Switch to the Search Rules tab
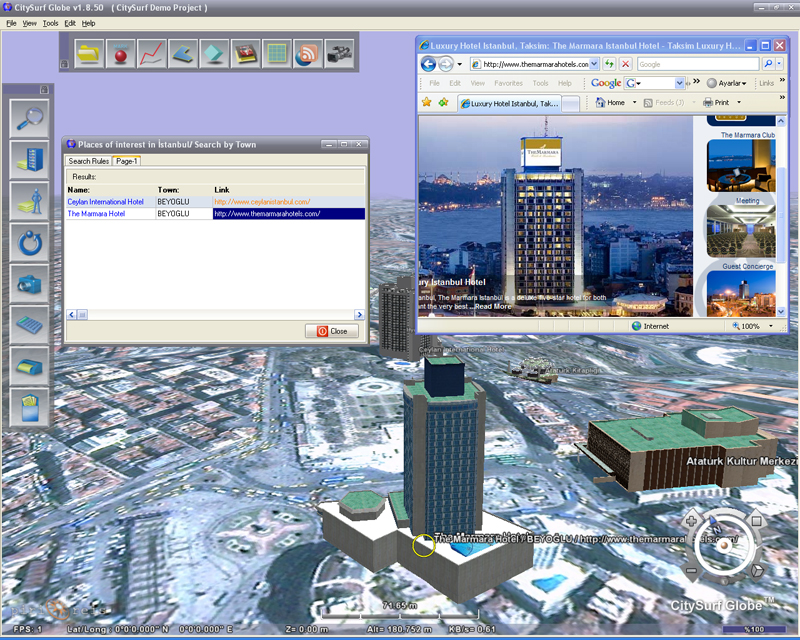The image size is (800, 640). point(89,161)
